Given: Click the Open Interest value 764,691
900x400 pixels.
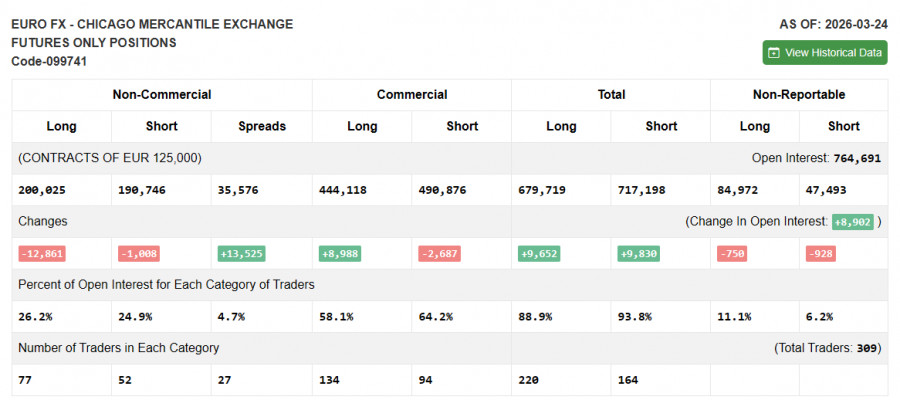Looking at the screenshot, I should (x=856, y=158).
